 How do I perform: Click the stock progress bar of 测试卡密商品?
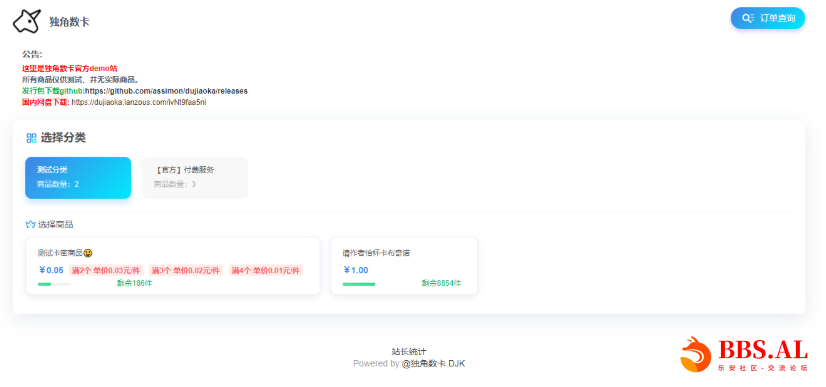click(x=54, y=284)
